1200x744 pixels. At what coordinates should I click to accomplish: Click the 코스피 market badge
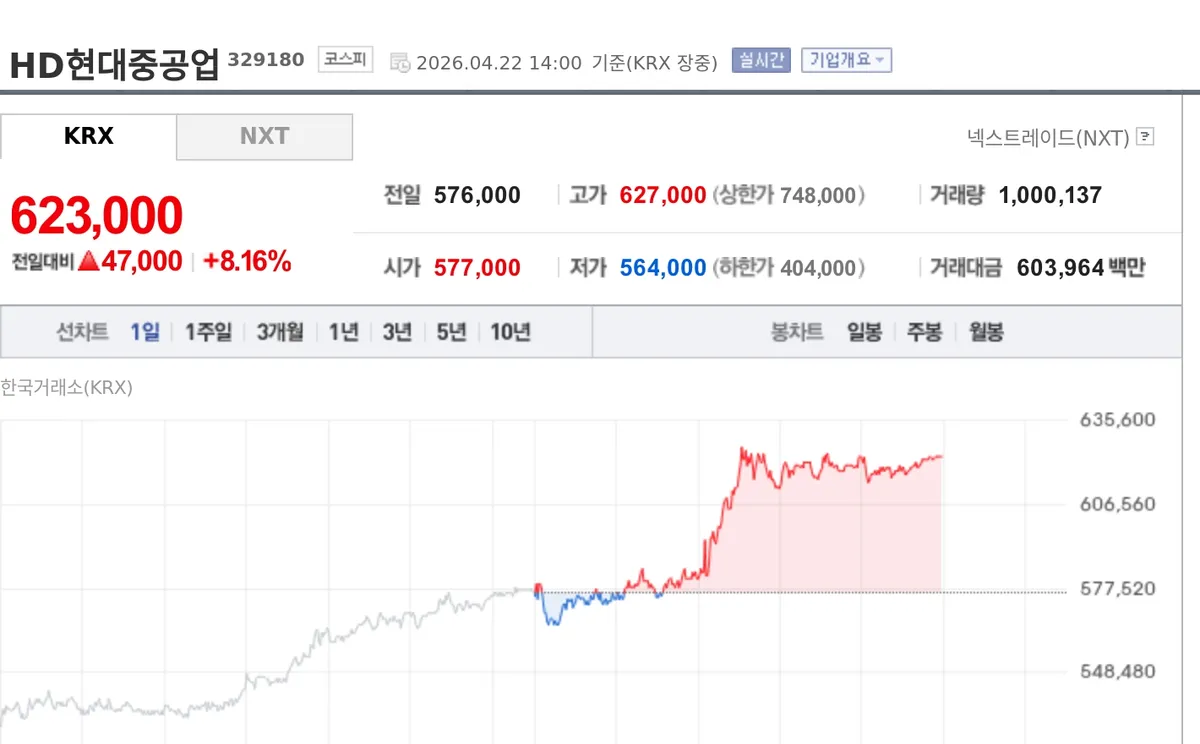345,60
